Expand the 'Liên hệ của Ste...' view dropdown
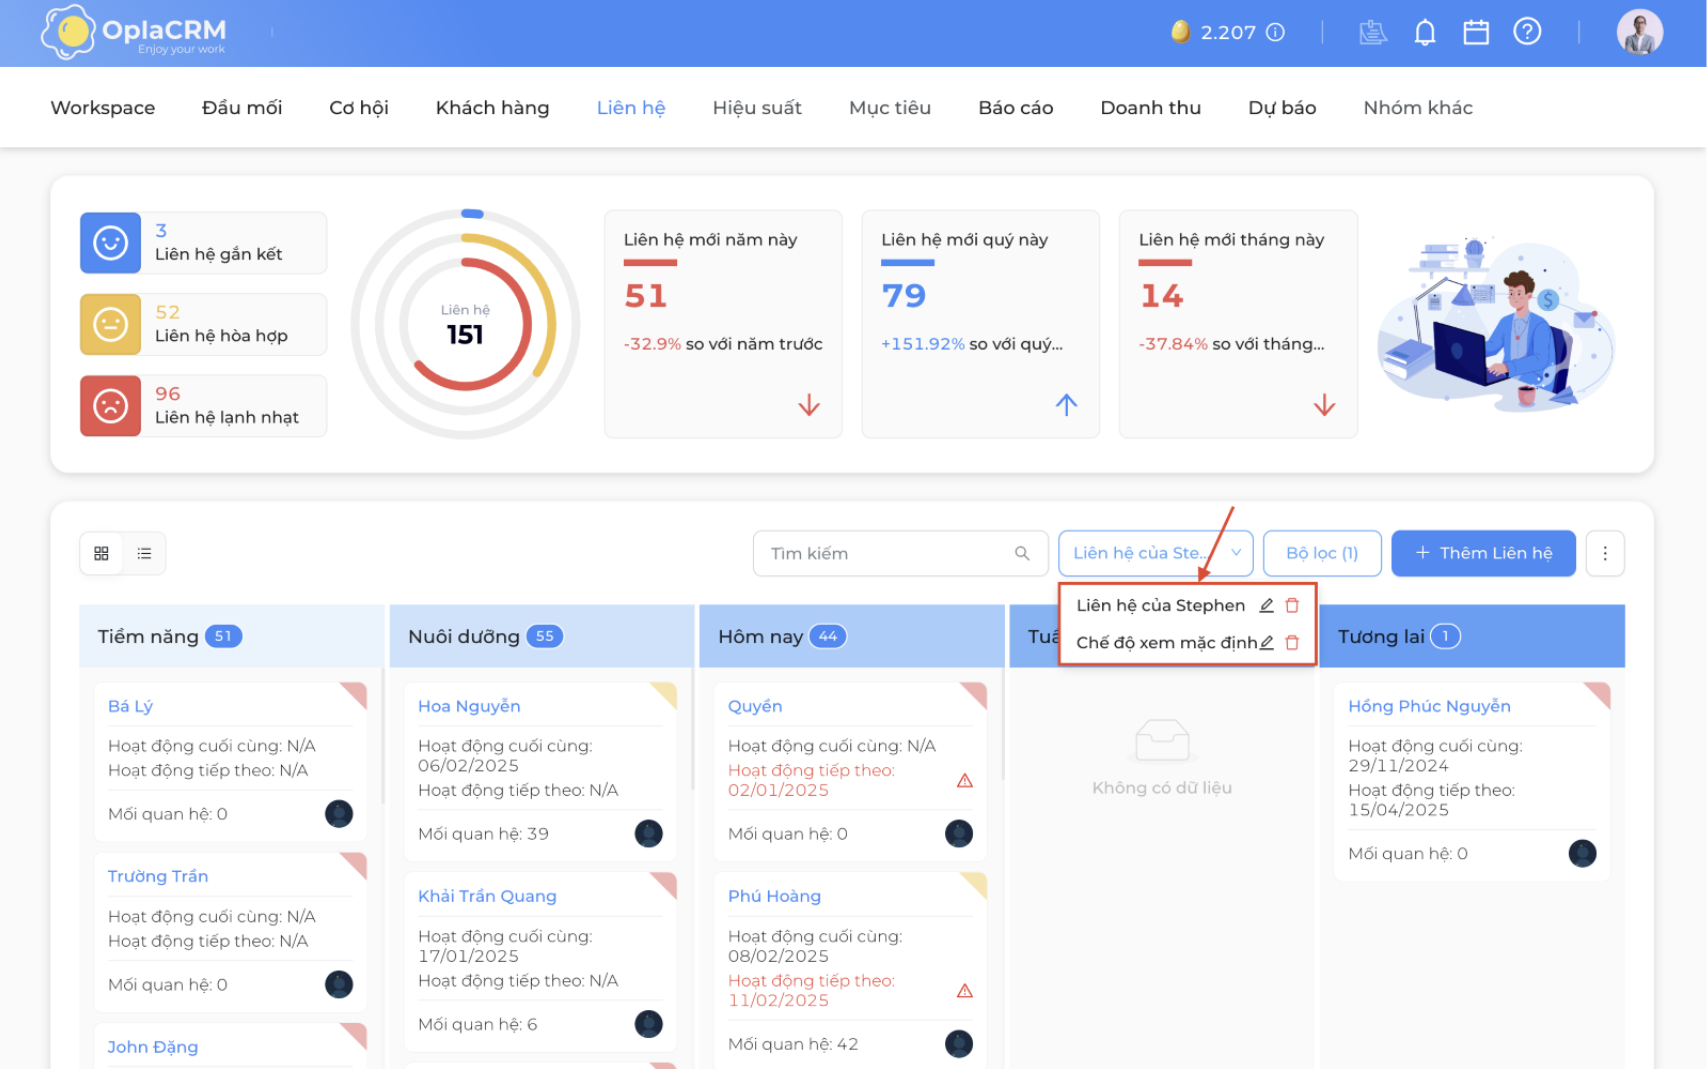The height and width of the screenshot is (1072, 1708). pyautogui.click(x=1155, y=553)
